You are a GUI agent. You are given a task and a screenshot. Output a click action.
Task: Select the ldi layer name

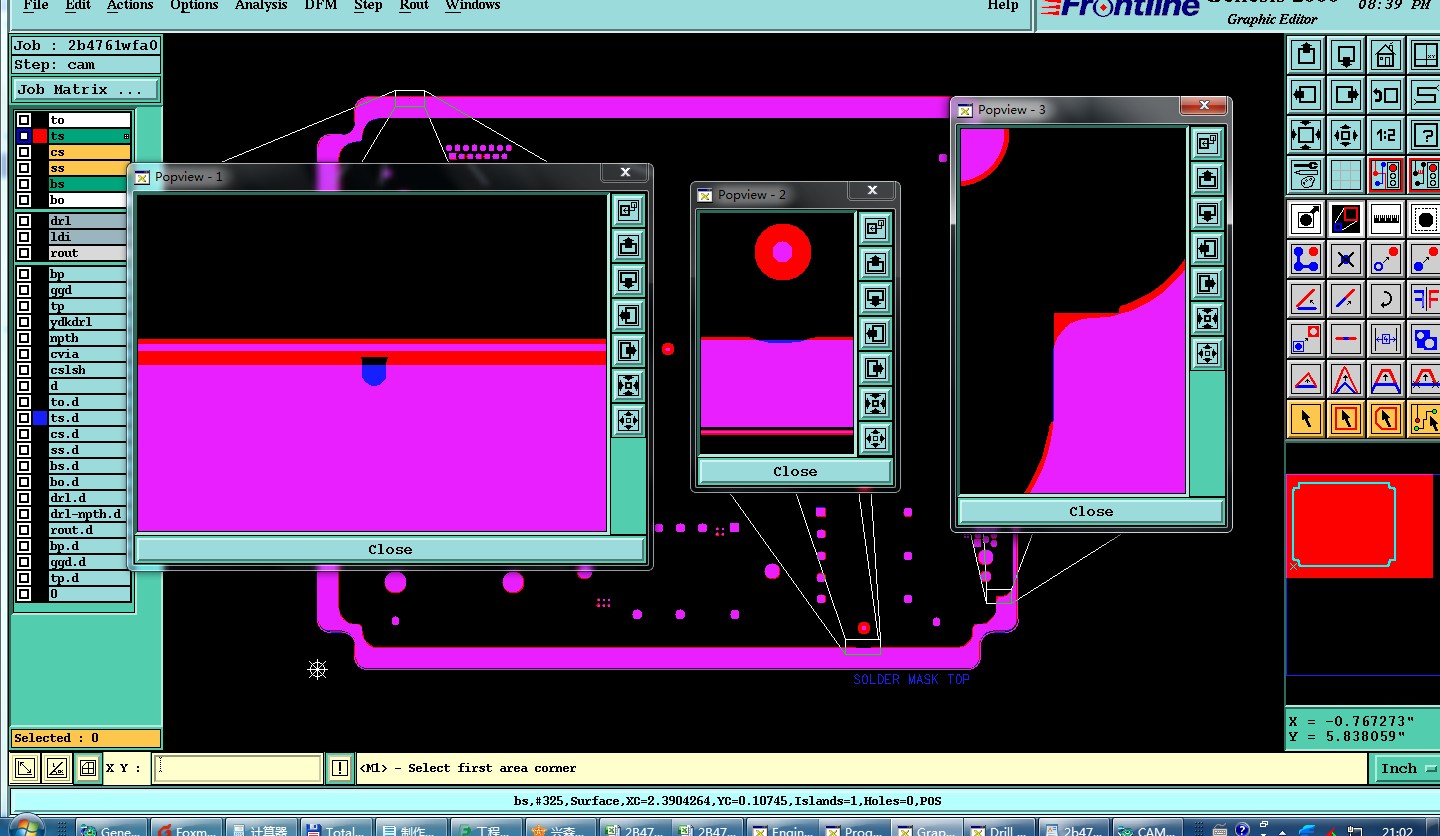(89, 237)
